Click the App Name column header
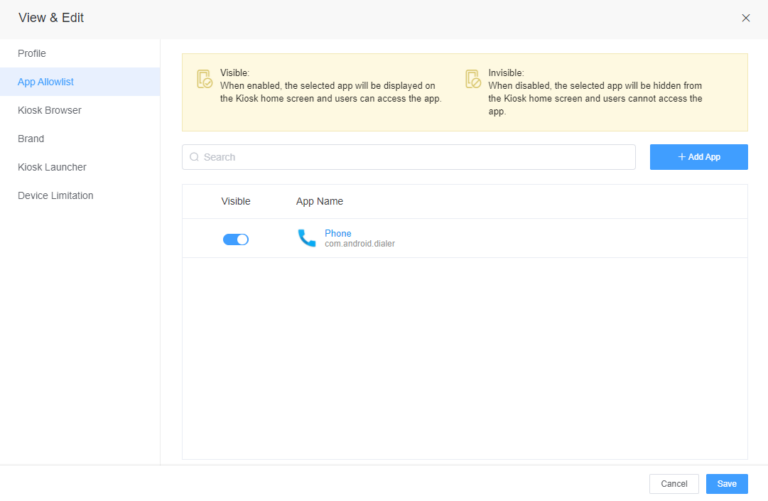 pos(319,201)
